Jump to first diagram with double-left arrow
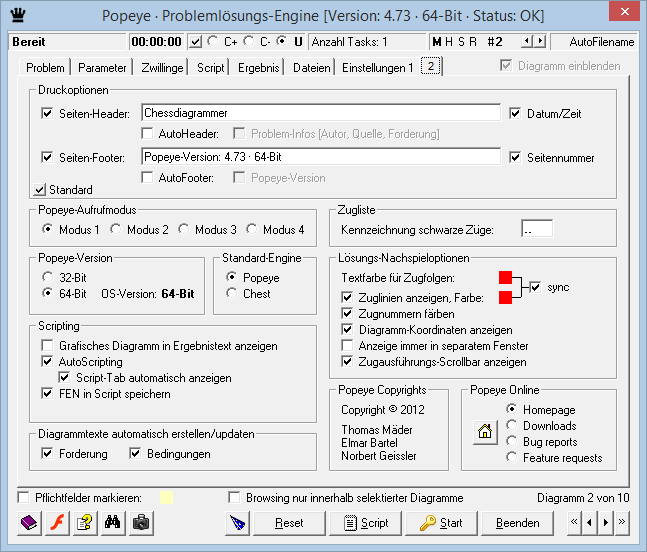The image size is (647, 552). 574,522
